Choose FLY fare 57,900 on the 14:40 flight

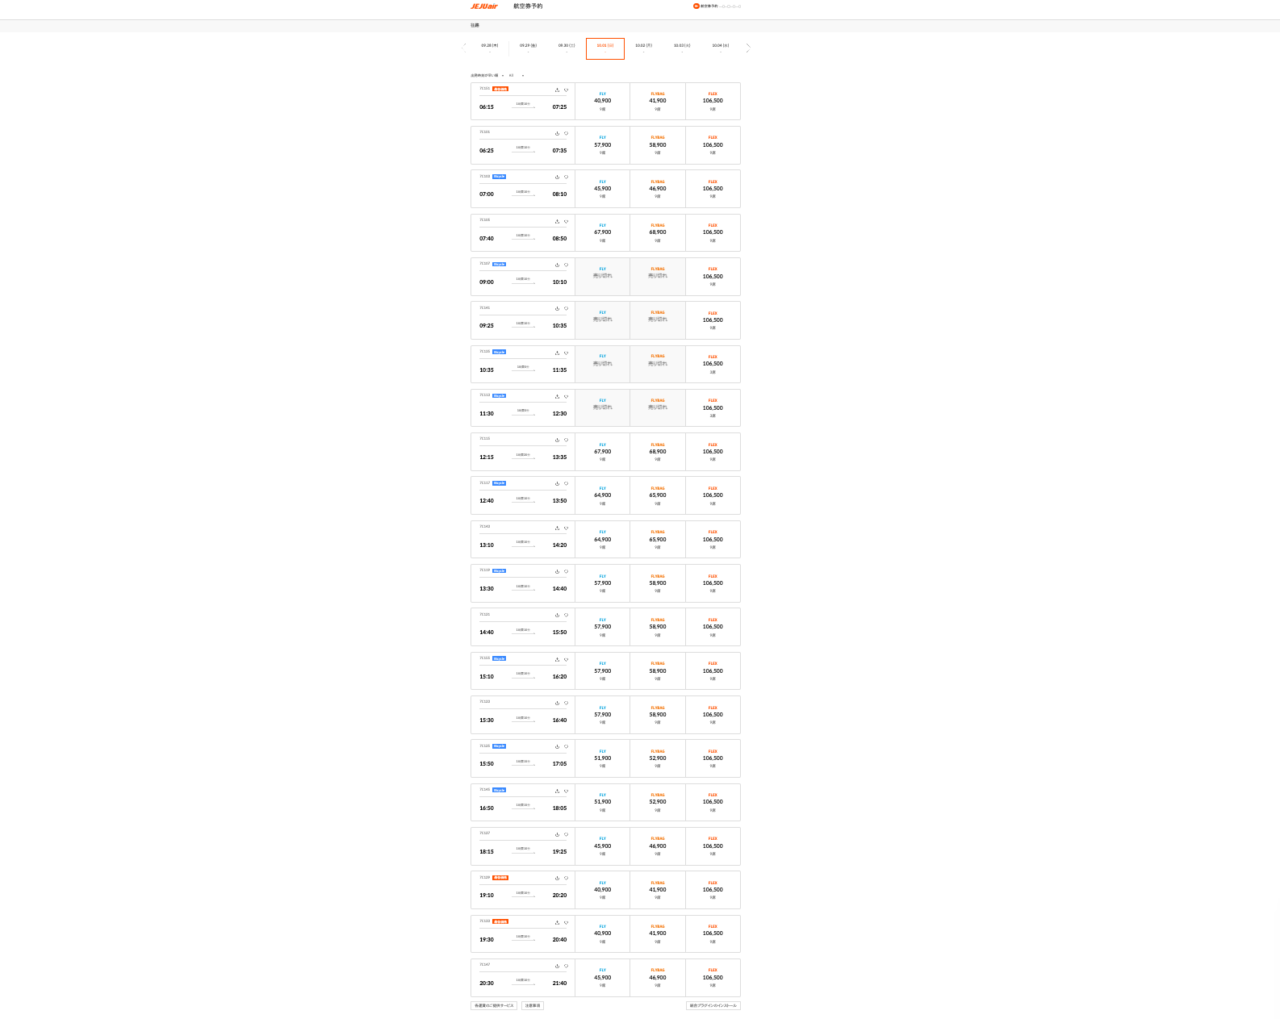pos(602,627)
